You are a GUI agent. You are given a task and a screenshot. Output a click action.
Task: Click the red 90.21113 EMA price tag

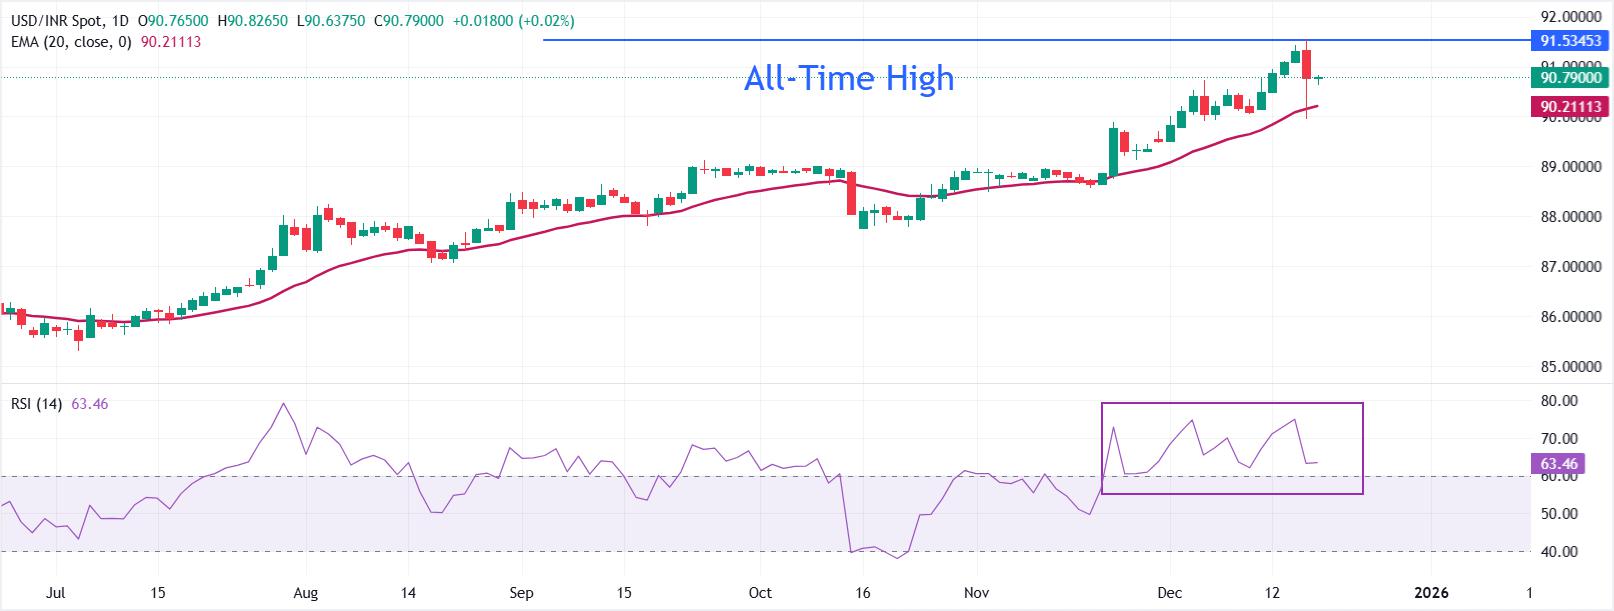point(1570,106)
